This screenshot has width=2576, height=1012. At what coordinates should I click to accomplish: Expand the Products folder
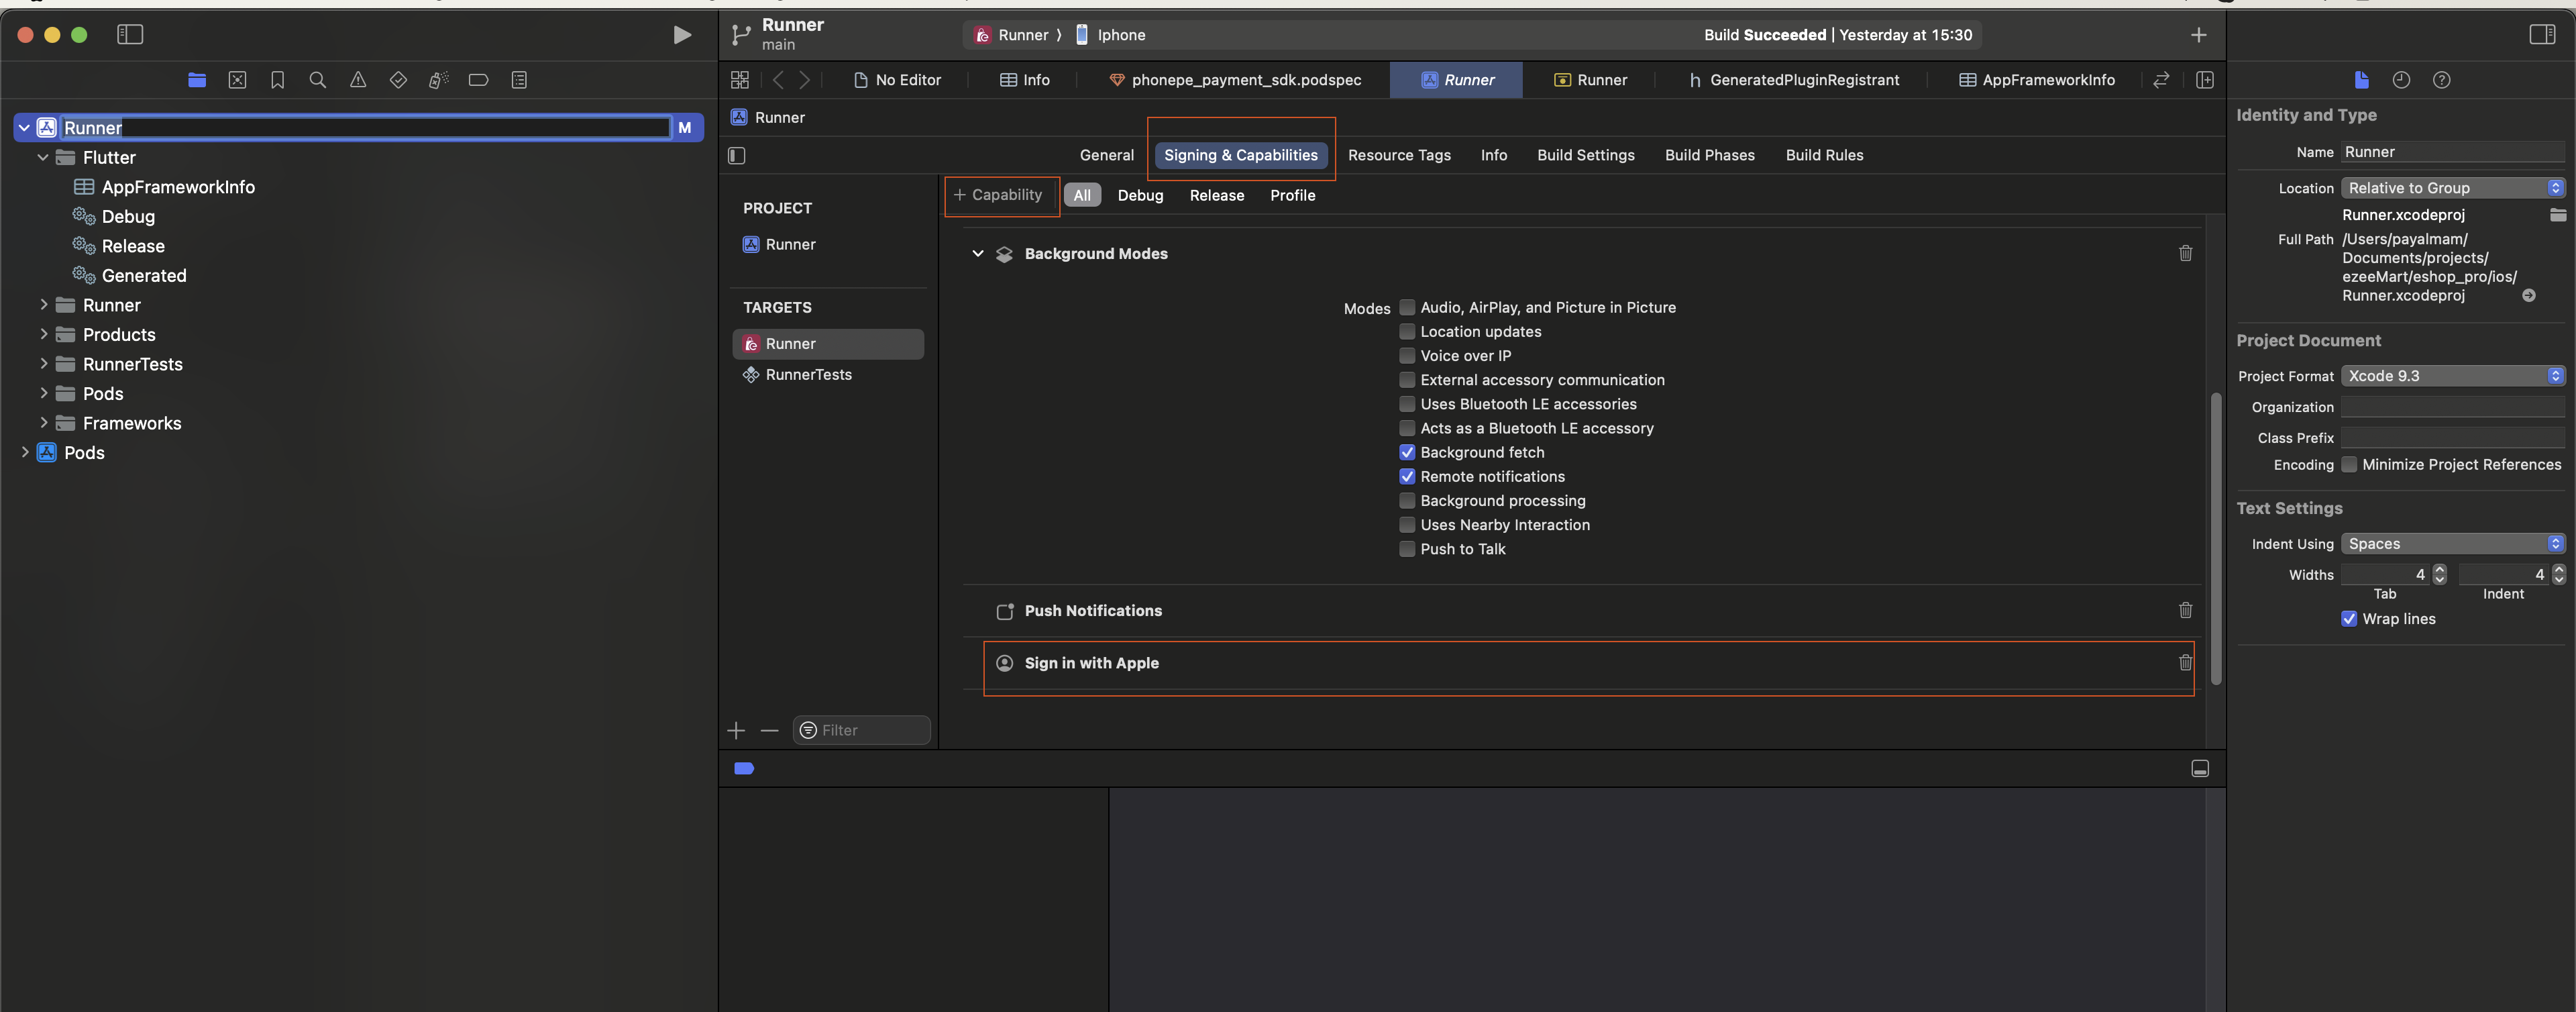pyautogui.click(x=43, y=334)
